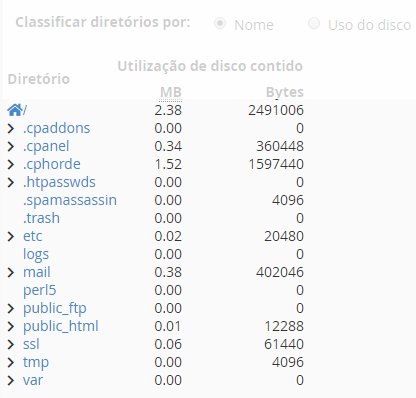Expand the tmp directory
The image size is (416, 398).
tap(11, 362)
